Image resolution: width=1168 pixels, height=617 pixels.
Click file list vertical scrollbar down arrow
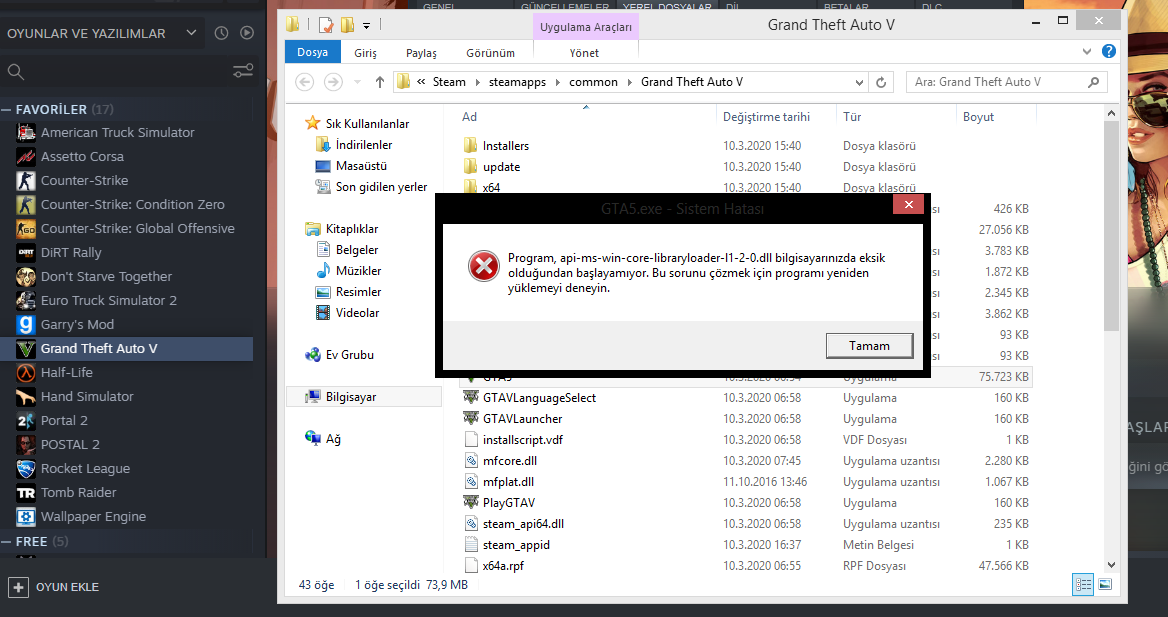1111,566
